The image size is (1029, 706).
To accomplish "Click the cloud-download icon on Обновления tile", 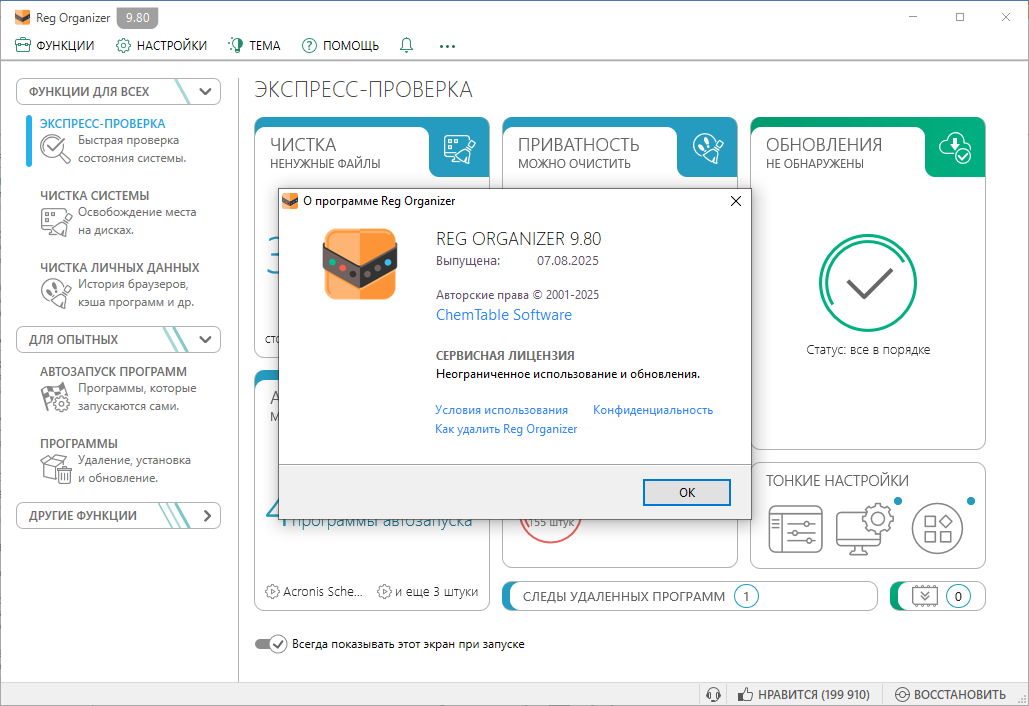I will 954,146.
